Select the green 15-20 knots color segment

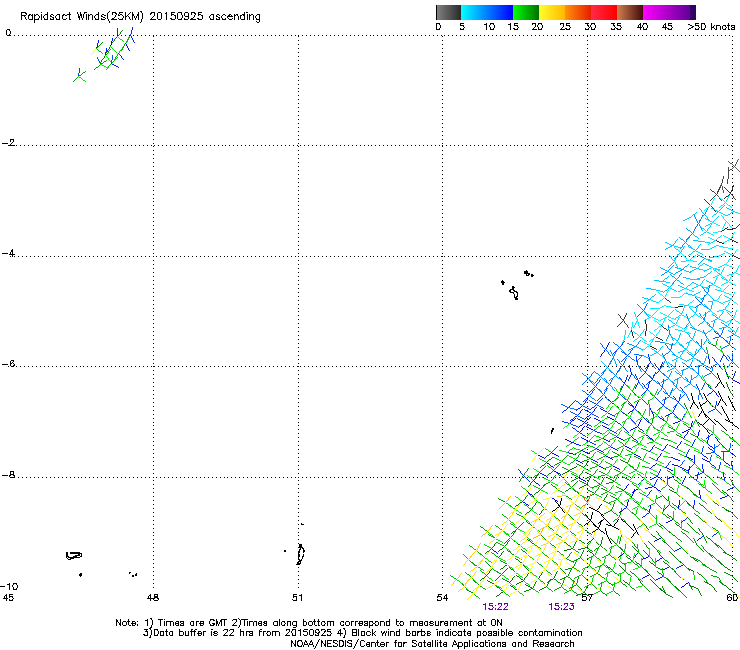(526, 12)
